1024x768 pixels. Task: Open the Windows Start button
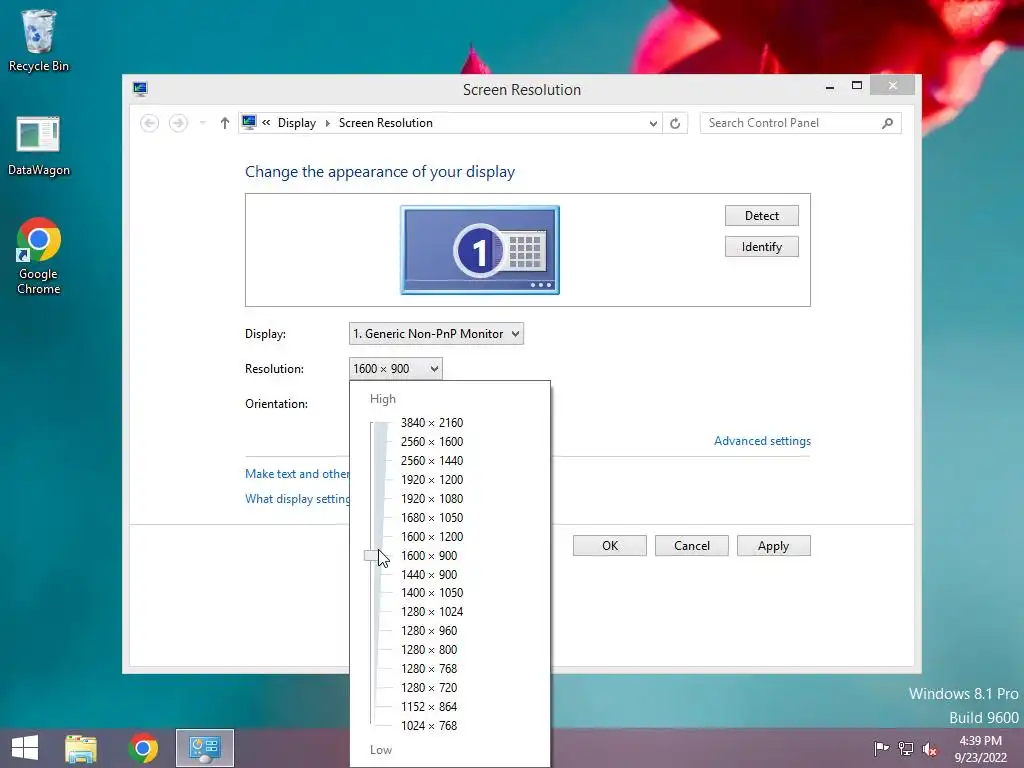pyautogui.click(x=25, y=748)
